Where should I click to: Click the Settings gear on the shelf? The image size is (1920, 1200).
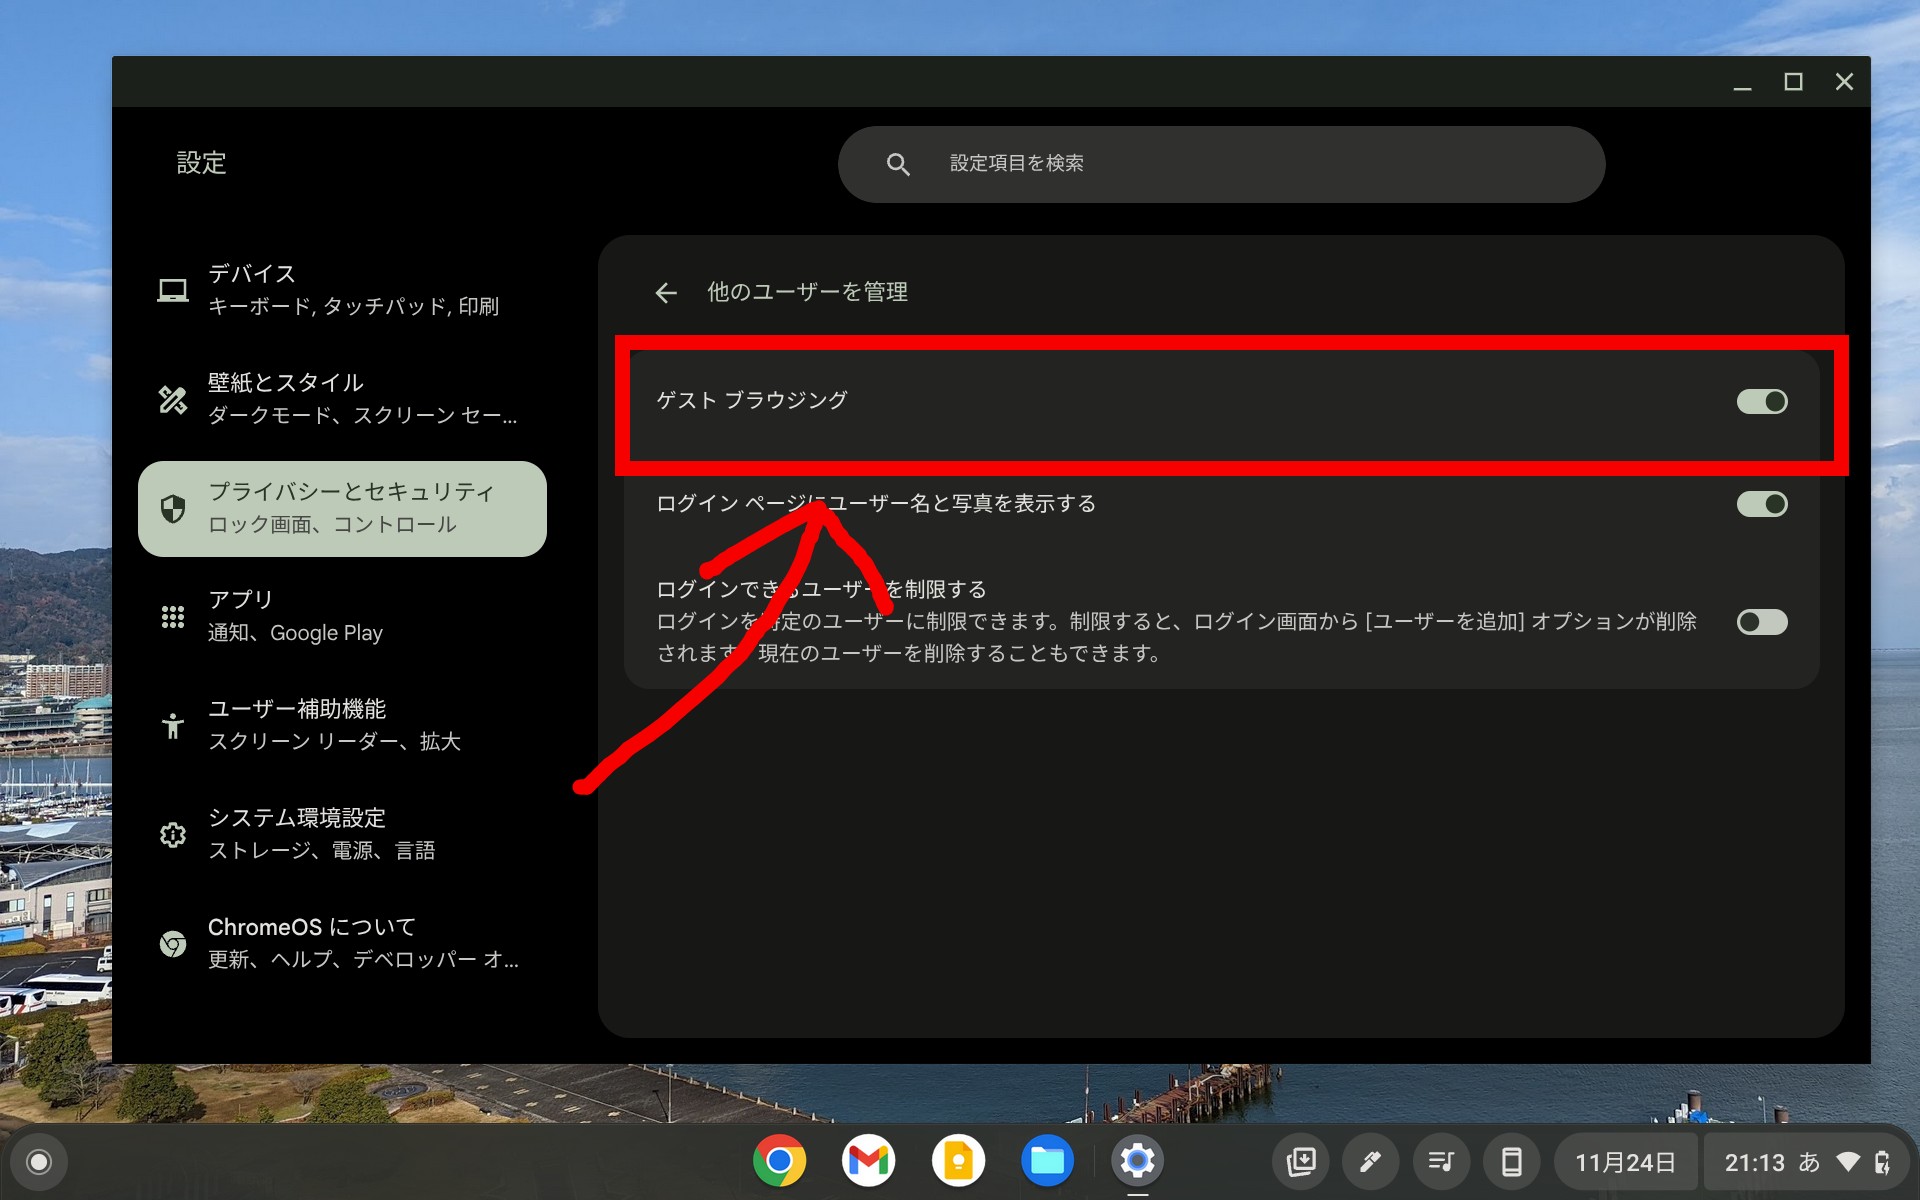[1138, 1161]
